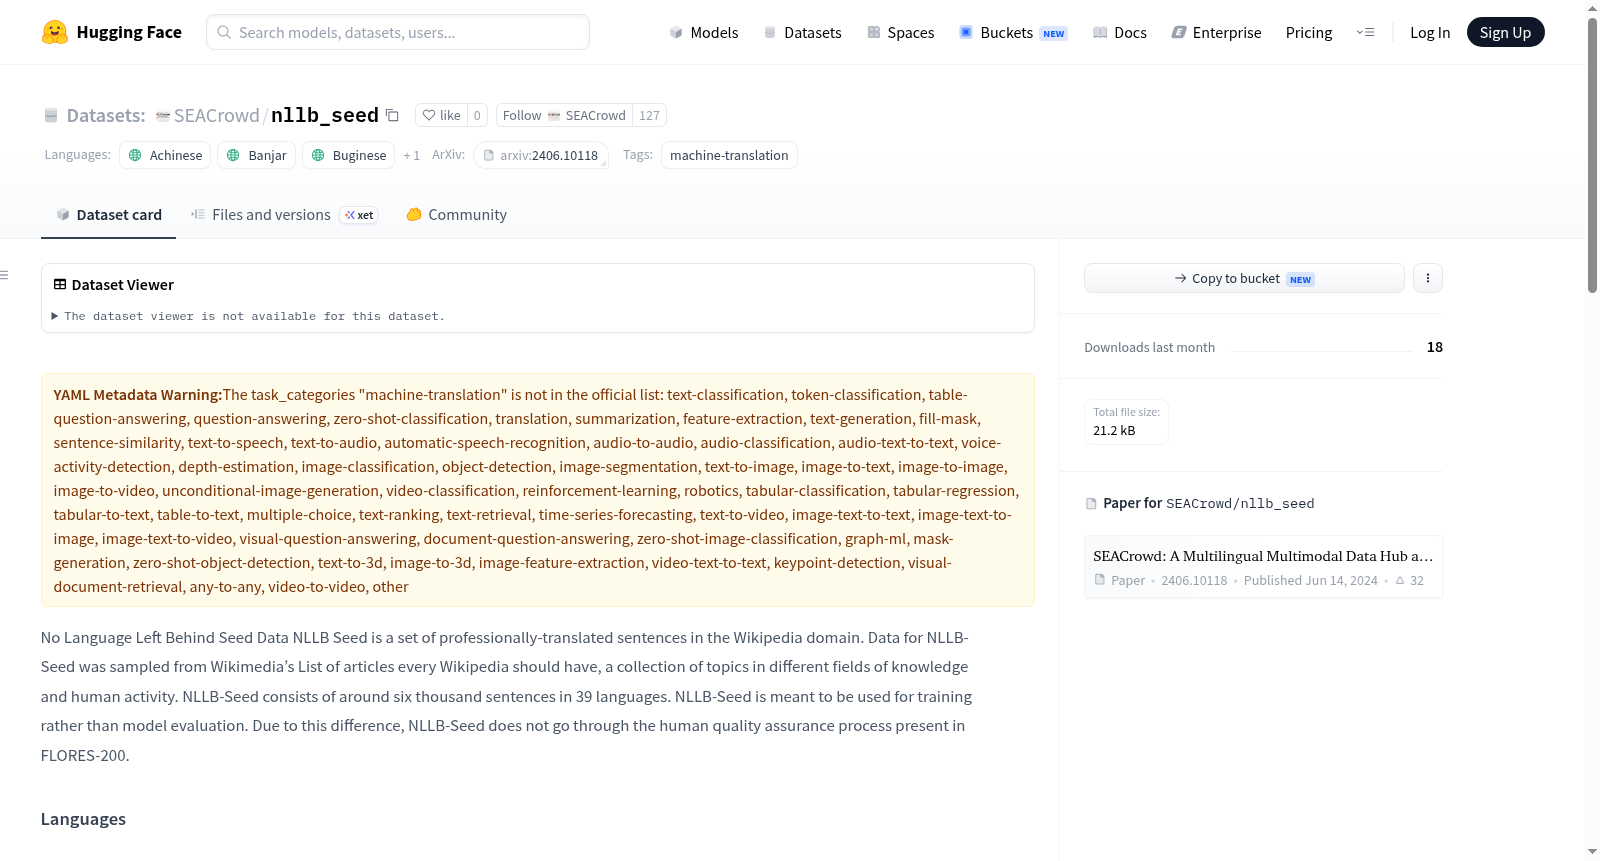Show the additional +1 languages
This screenshot has height=861, width=1600.
[x=411, y=156]
